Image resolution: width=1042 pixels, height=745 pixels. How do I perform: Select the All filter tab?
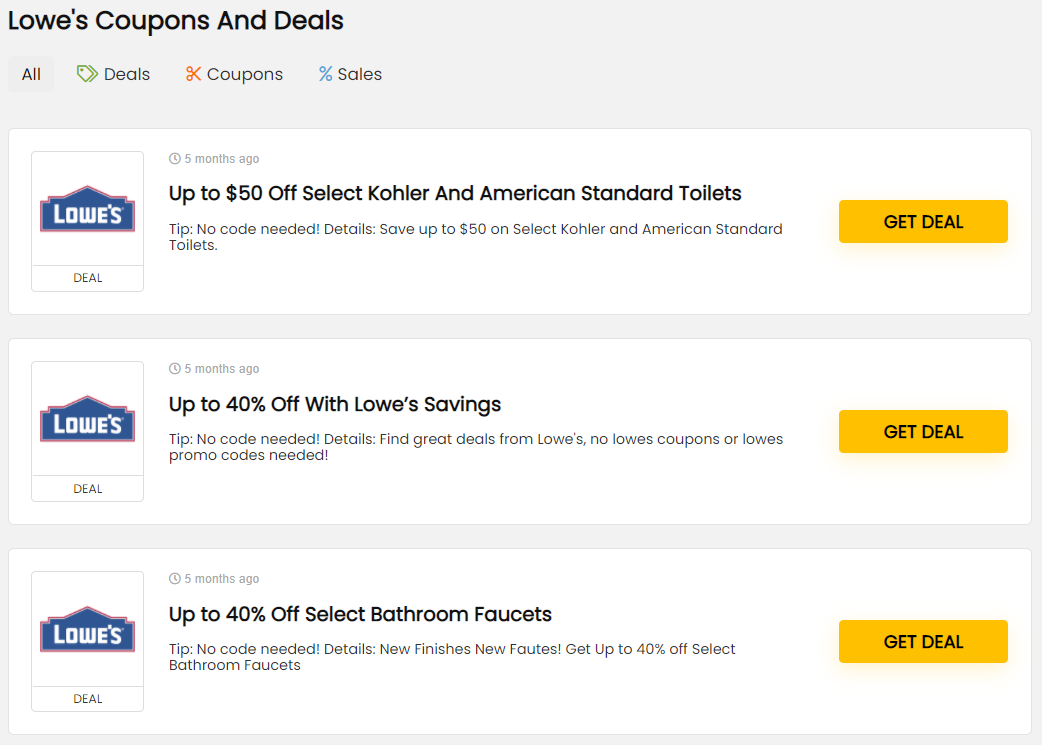(x=31, y=74)
